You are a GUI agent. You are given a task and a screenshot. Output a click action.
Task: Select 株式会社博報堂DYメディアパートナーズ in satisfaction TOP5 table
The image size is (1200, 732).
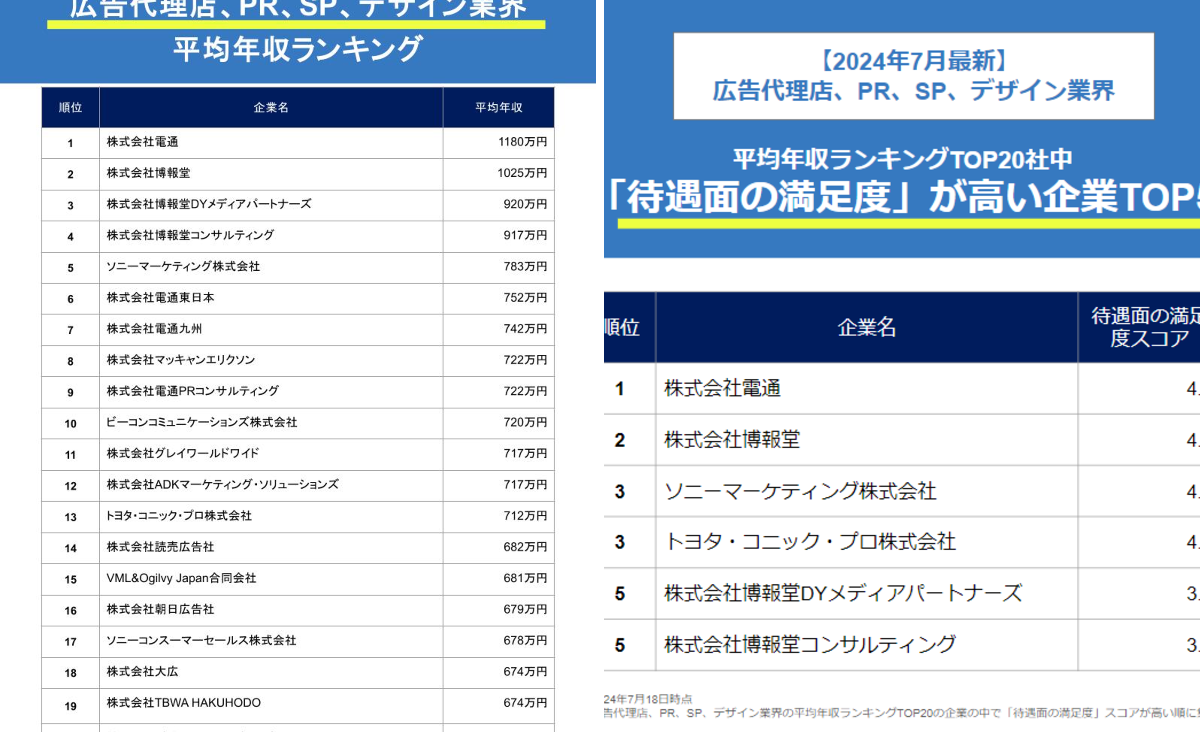tap(843, 593)
